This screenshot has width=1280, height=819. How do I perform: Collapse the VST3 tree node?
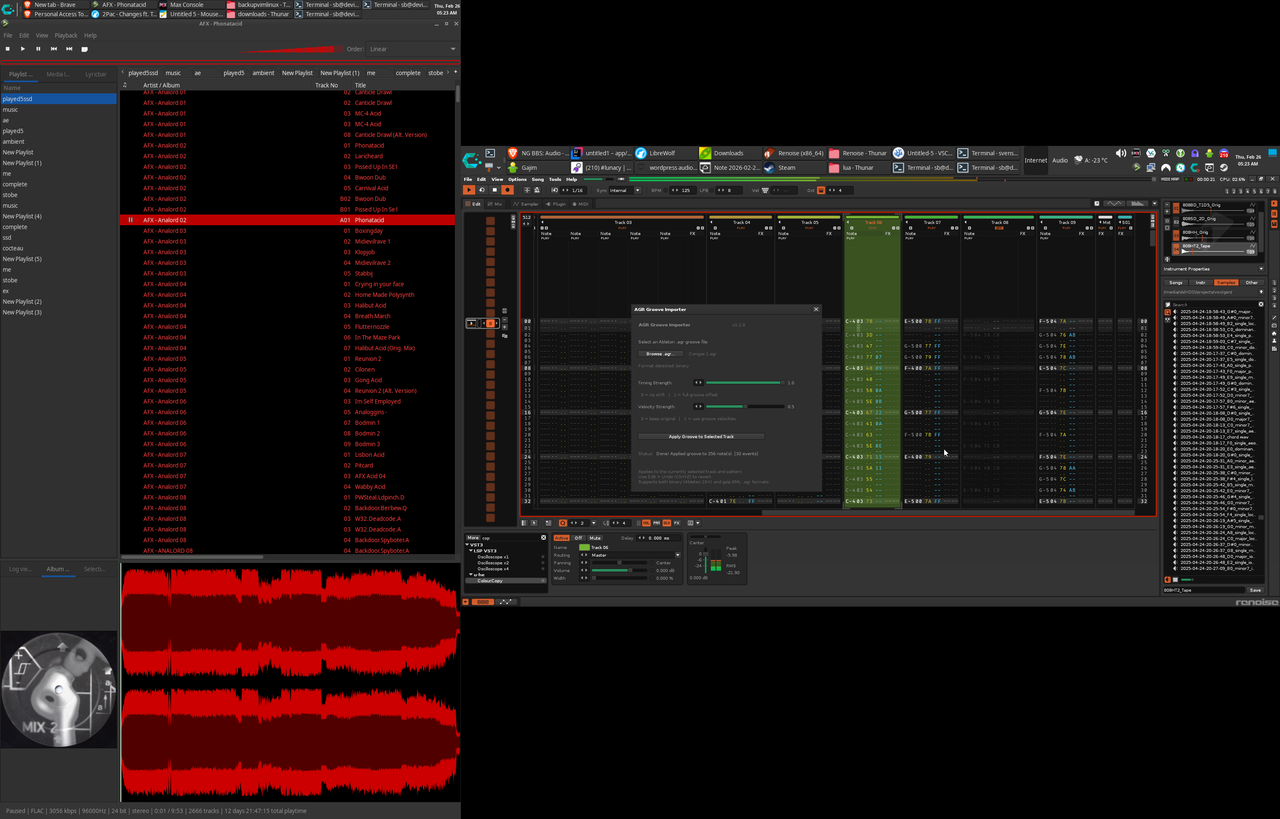pyautogui.click(x=467, y=545)
